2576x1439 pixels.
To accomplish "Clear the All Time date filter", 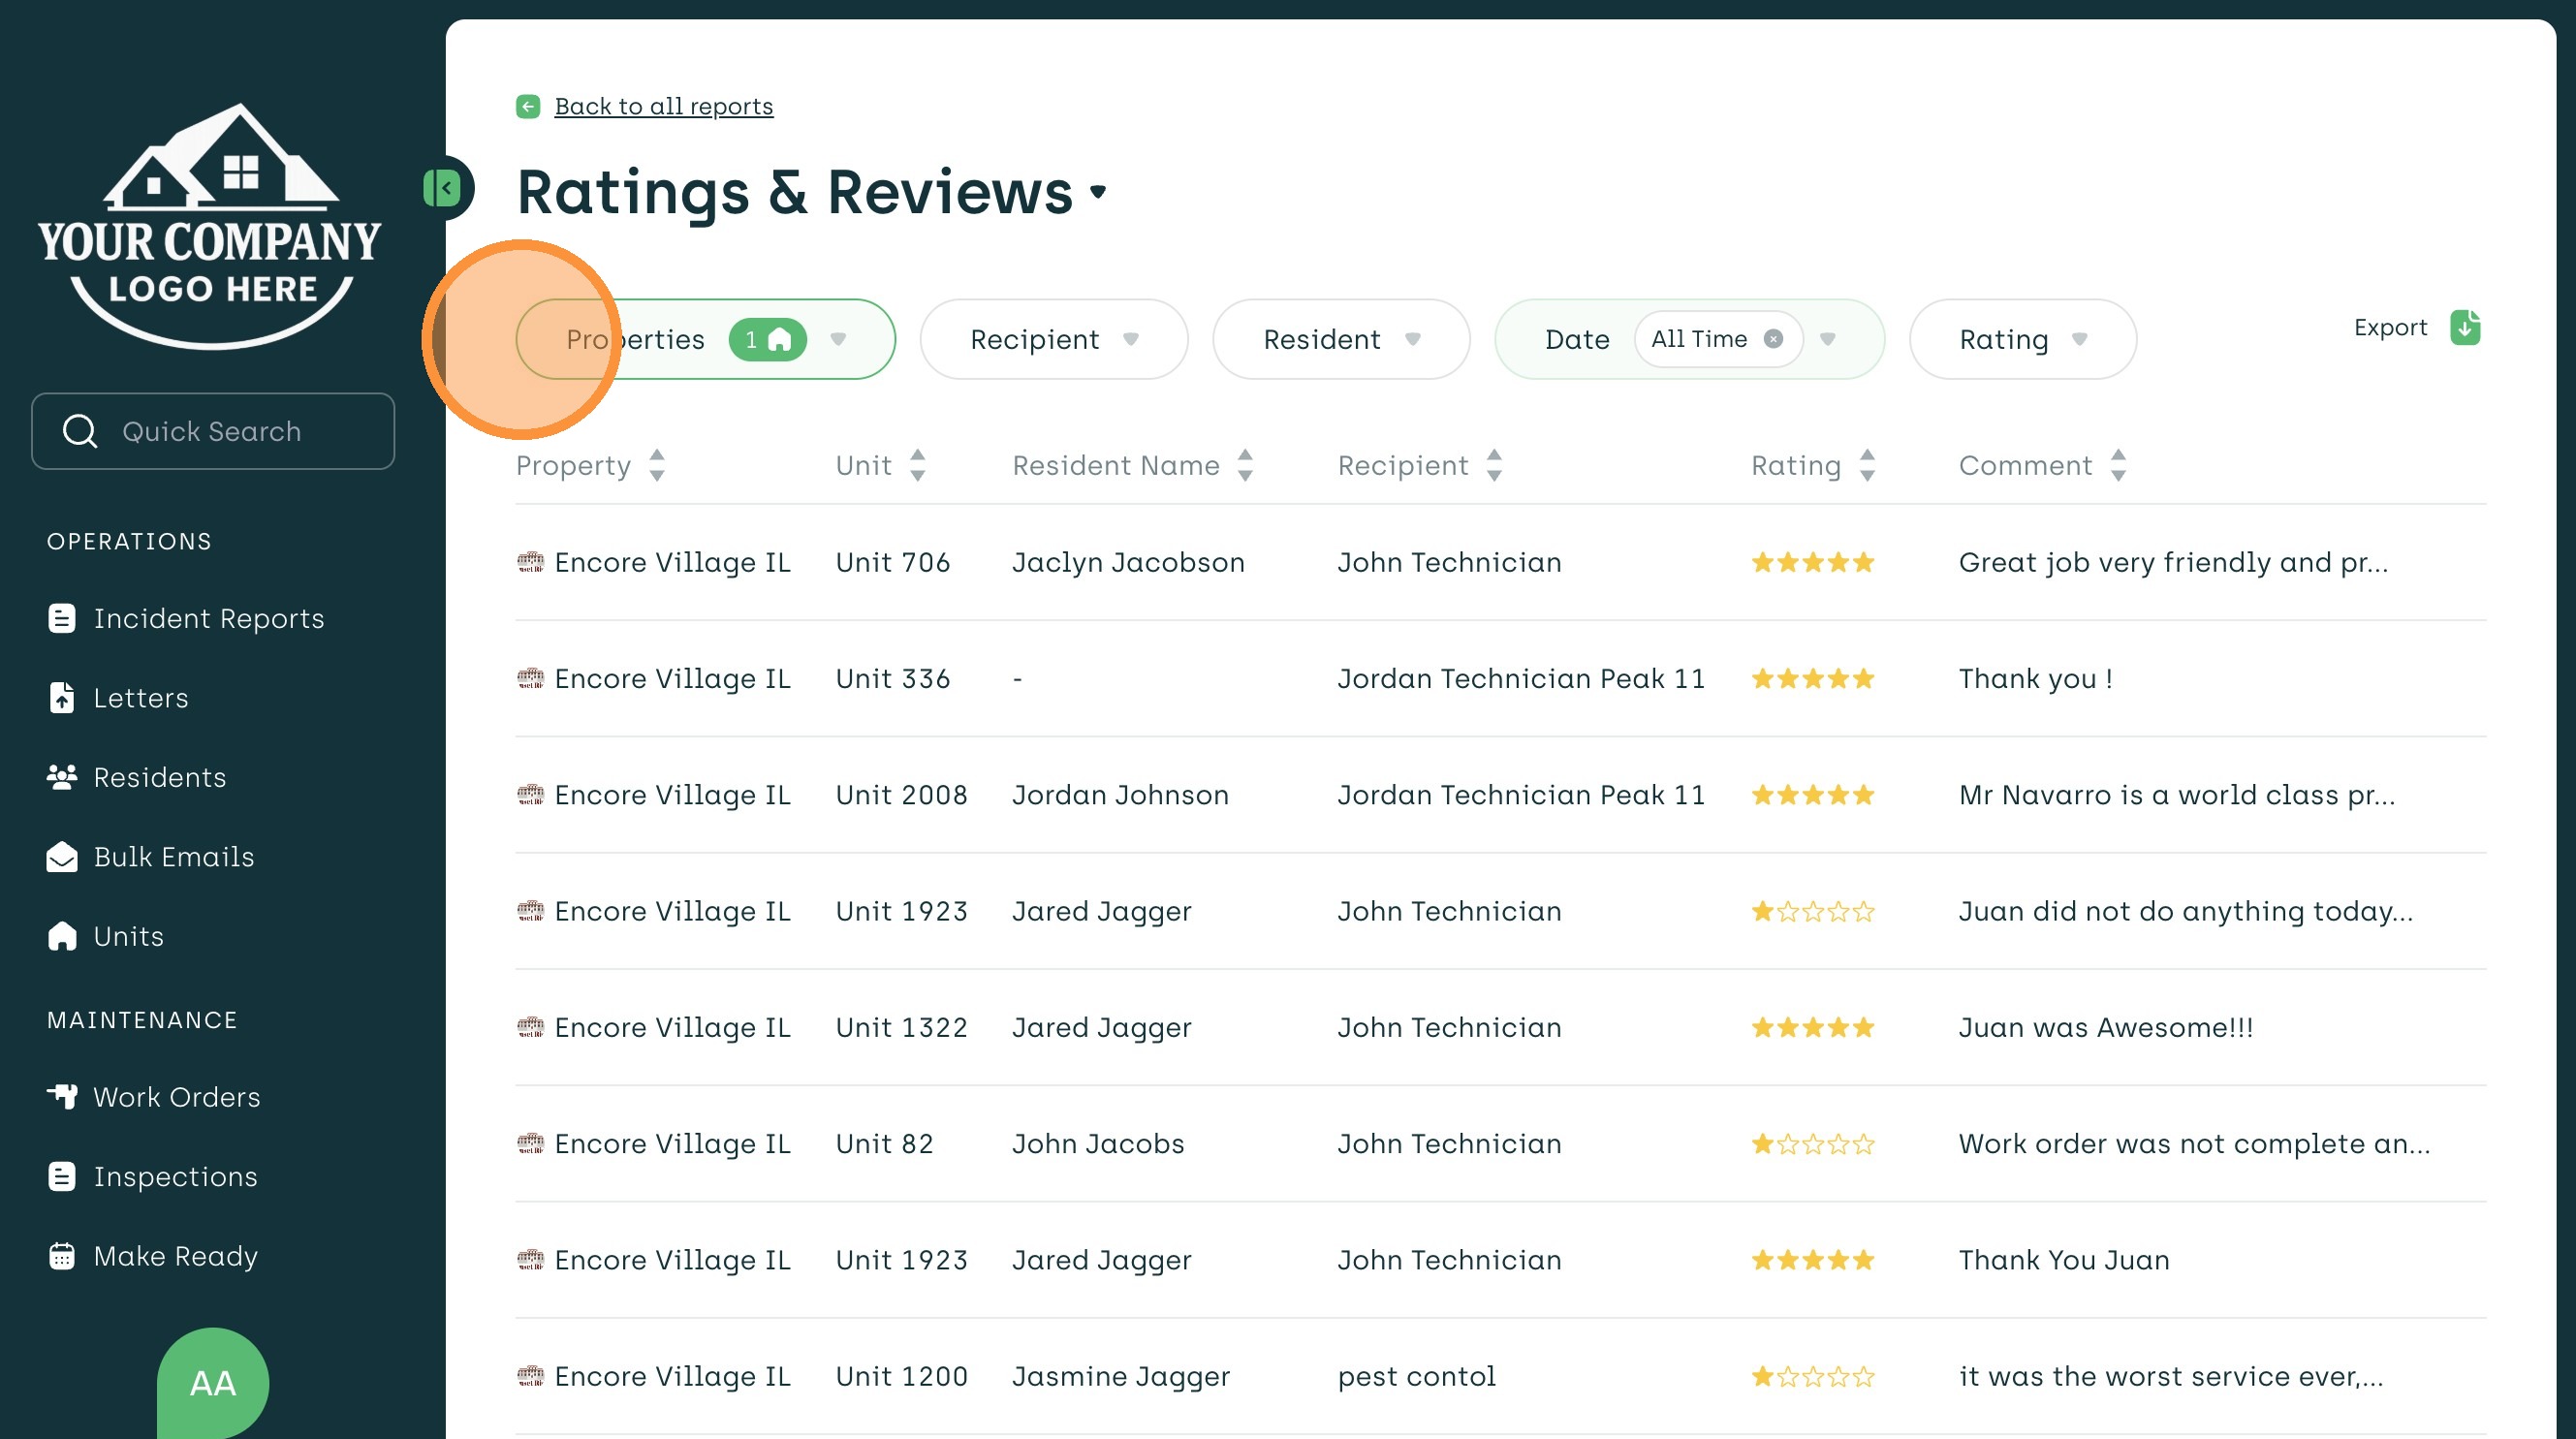I will [x=1773, y=339].
